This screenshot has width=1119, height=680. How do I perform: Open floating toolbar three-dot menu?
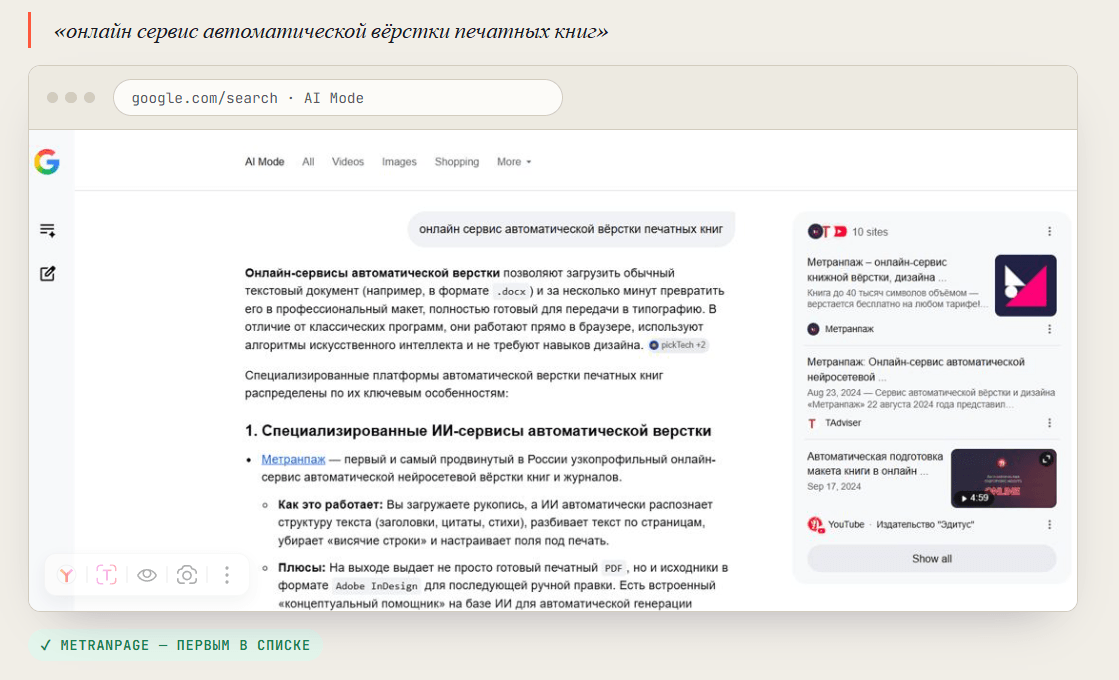coord(227,575)
